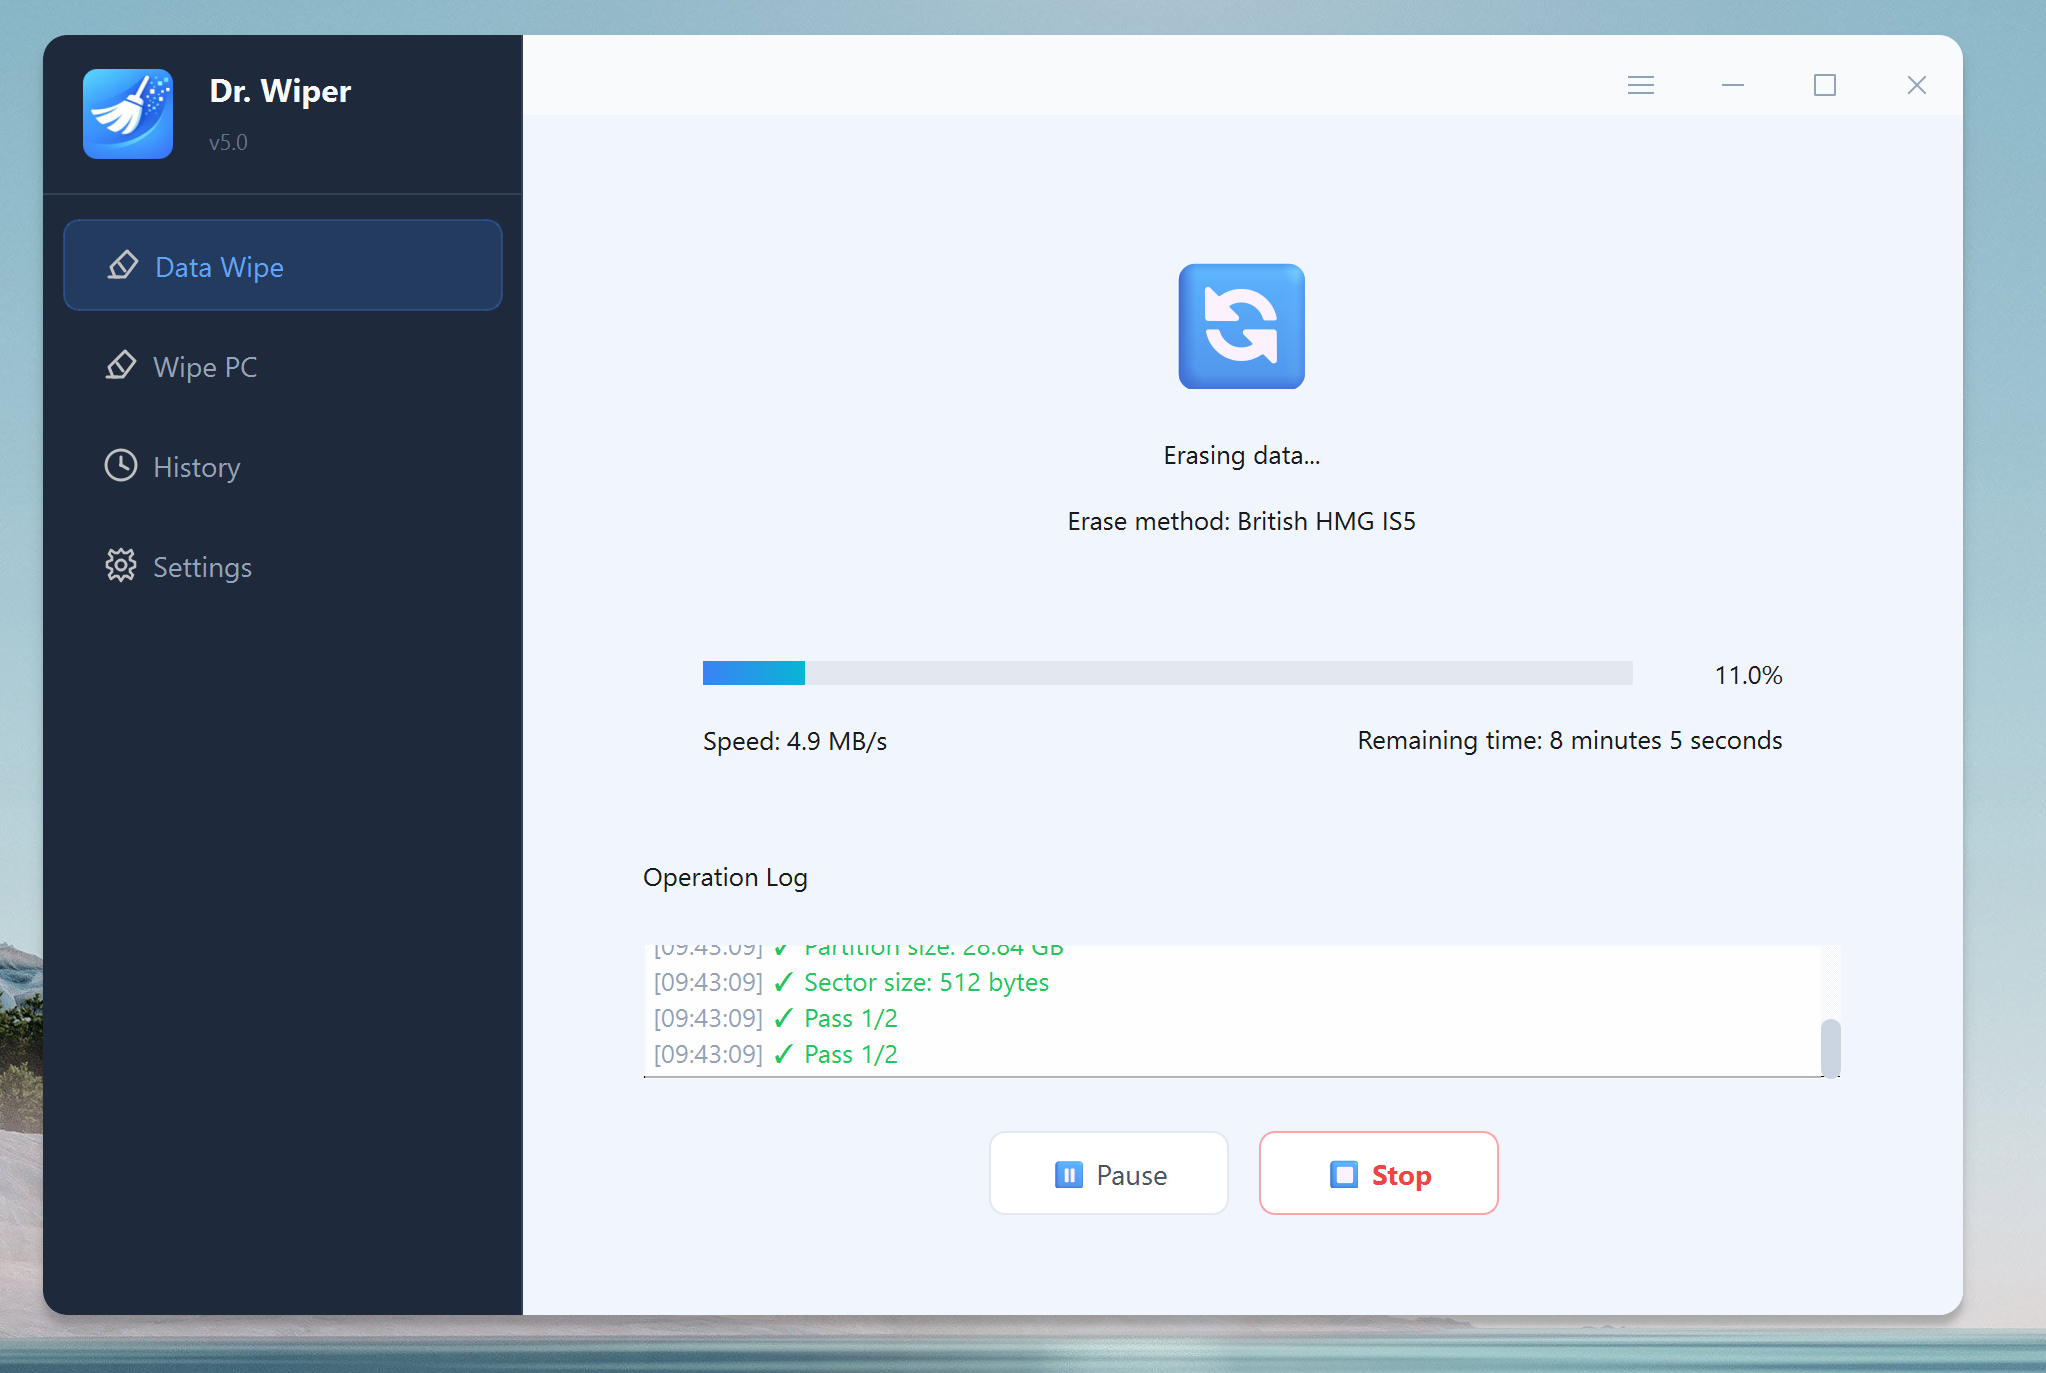Pause the erasing operation

click(x=1109, y=1173)
